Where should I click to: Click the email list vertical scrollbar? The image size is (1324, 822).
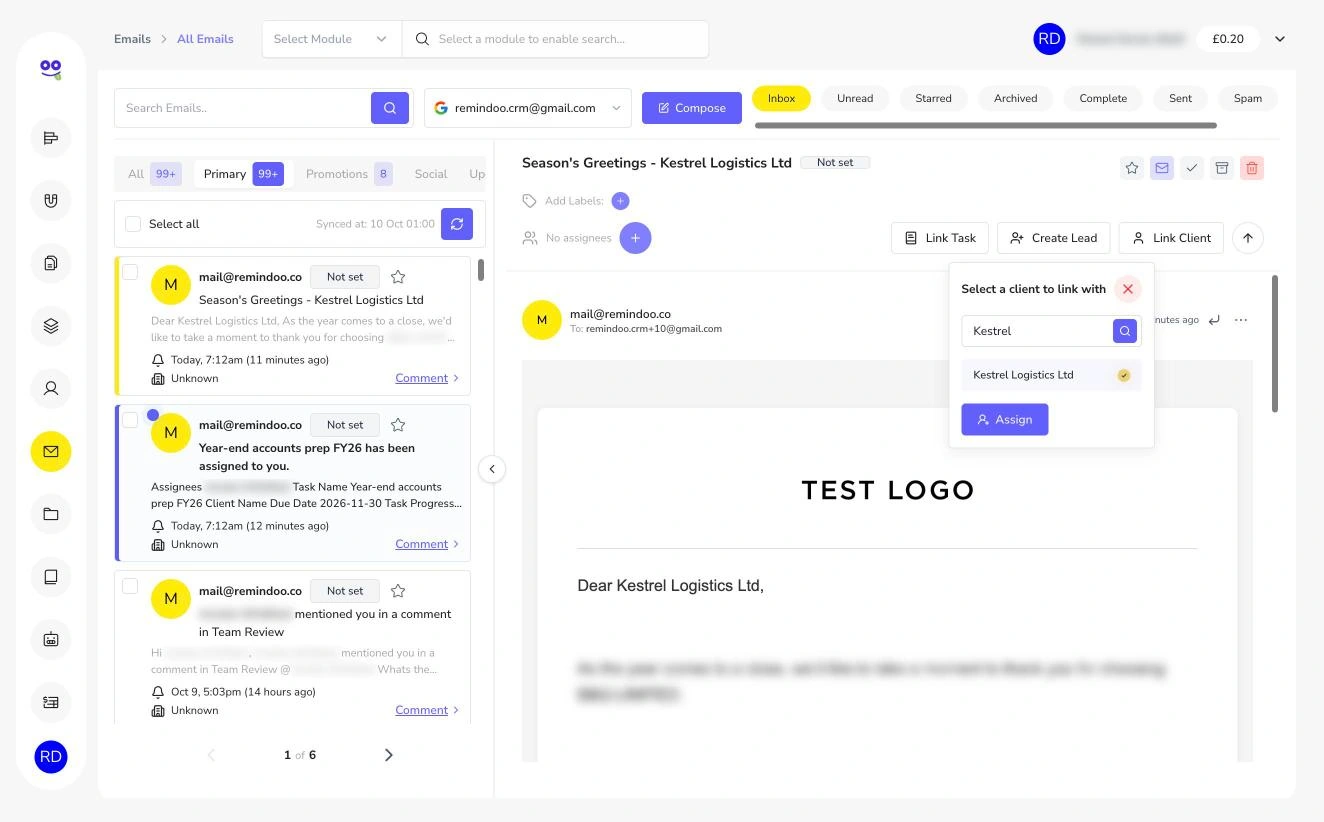tap(481, 270)
